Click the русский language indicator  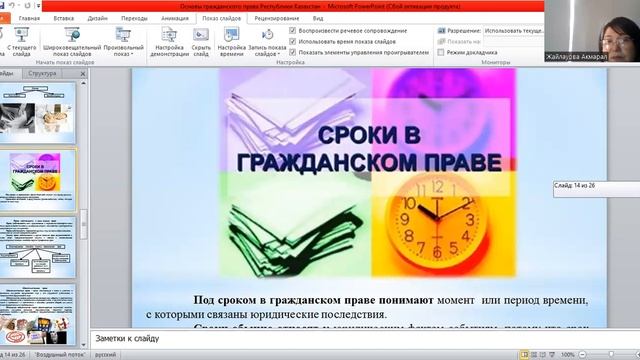point(105,355)
